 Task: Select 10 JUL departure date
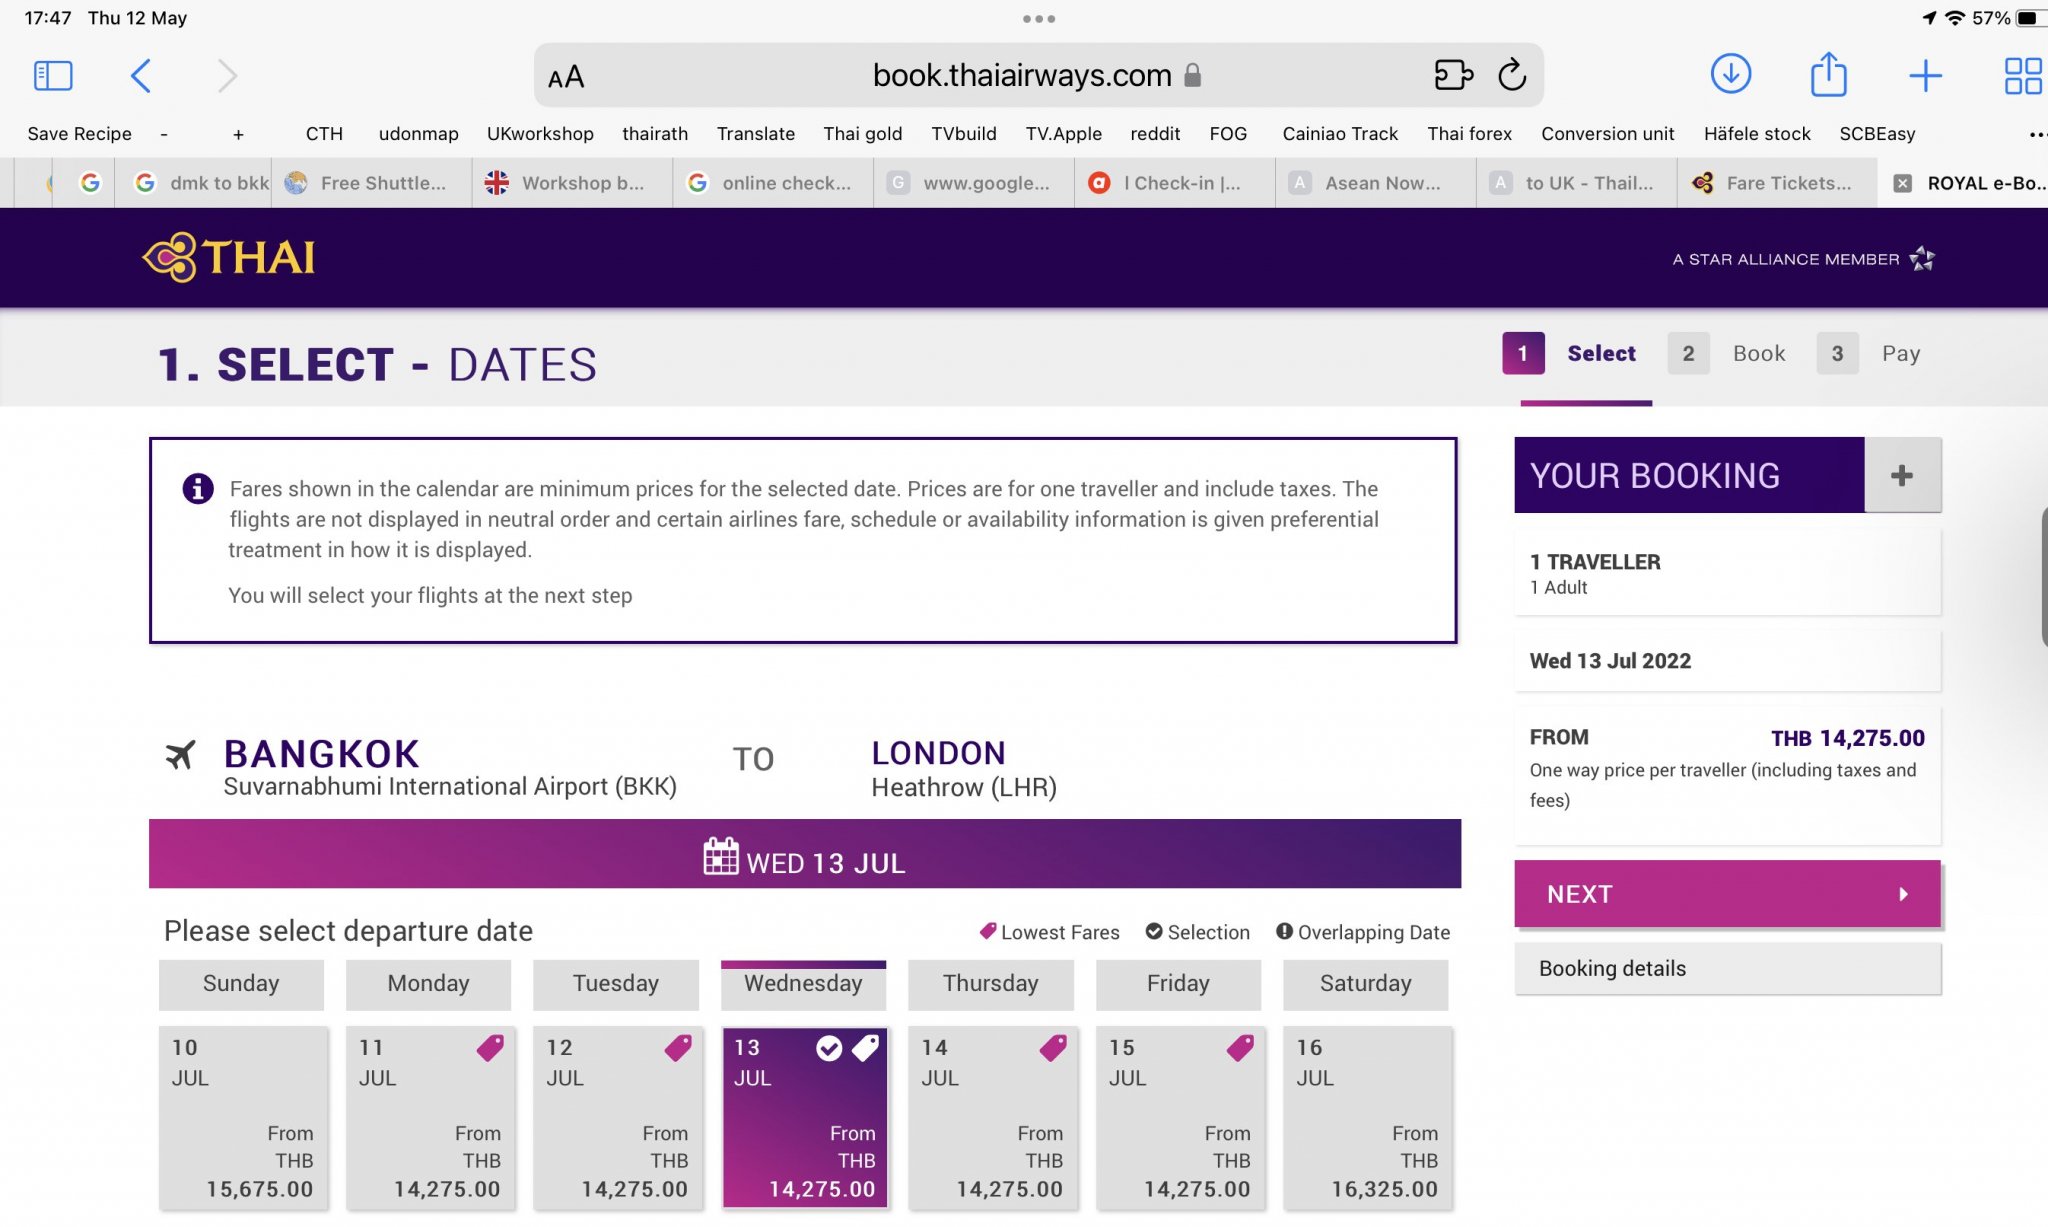coord(243,1118)
